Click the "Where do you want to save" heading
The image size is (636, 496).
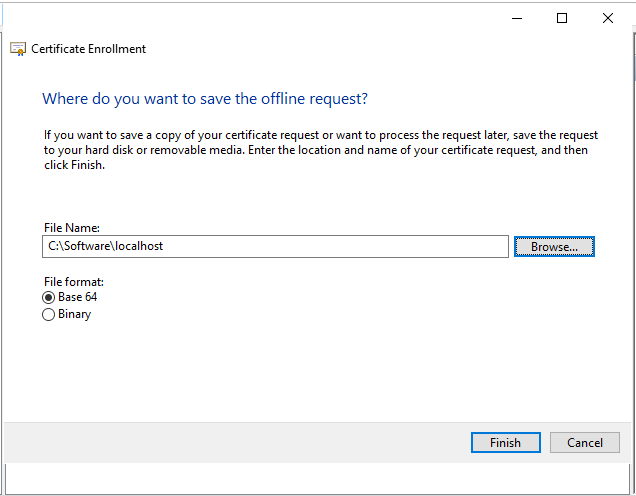205,99
